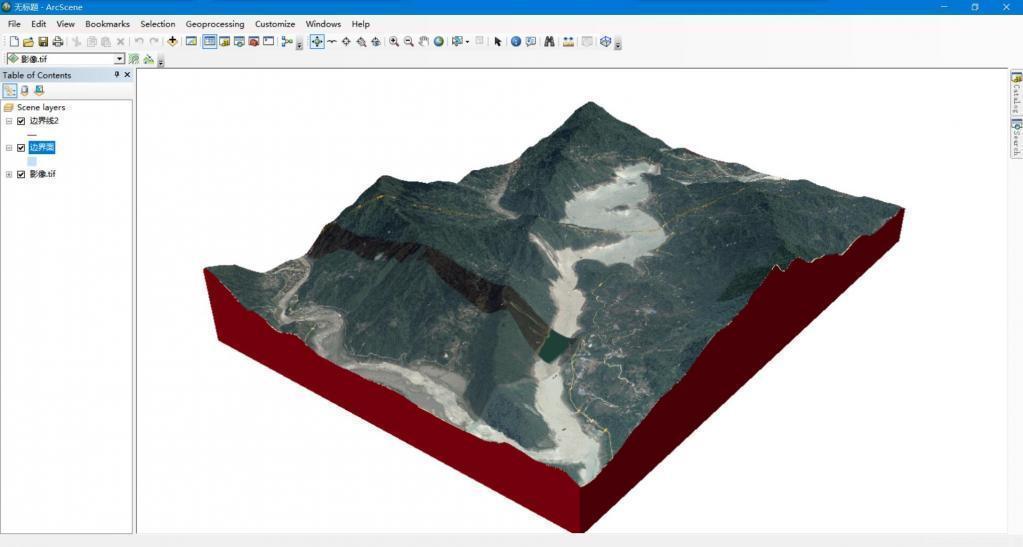This screenshot has width=1023, height=547.
Task: Choose the Select Elements arrow tool
Action: pos(498,42)
